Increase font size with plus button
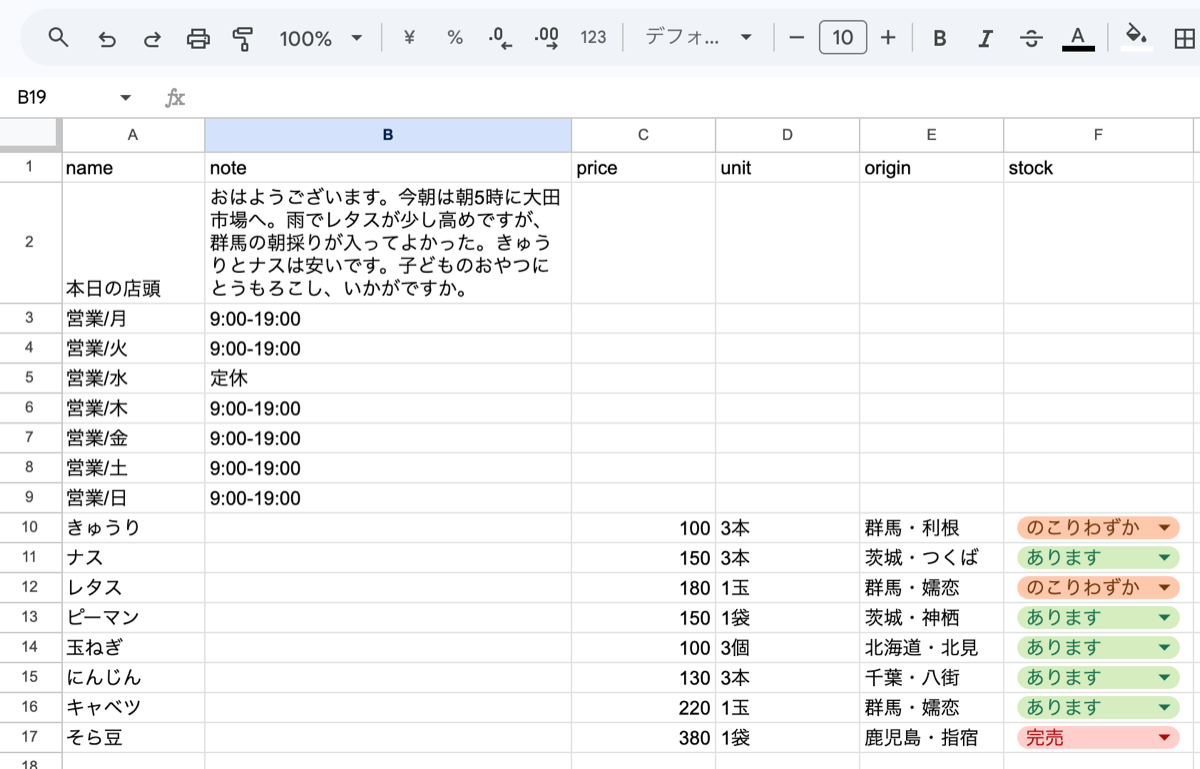Image resolution: width=1200 pixels, height=769 pixels. point(888,38)
